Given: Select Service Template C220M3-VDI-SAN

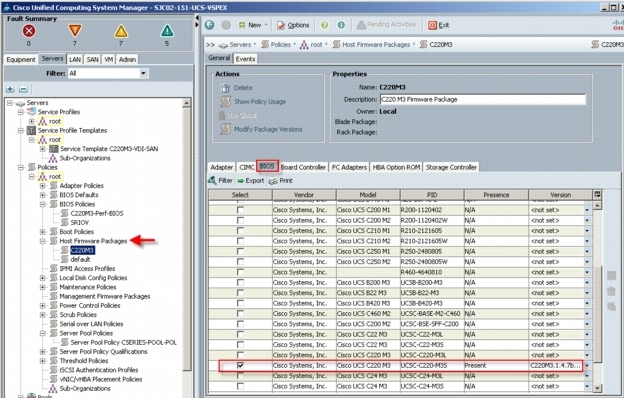Looking at the screenshot, I should point(109,149).
